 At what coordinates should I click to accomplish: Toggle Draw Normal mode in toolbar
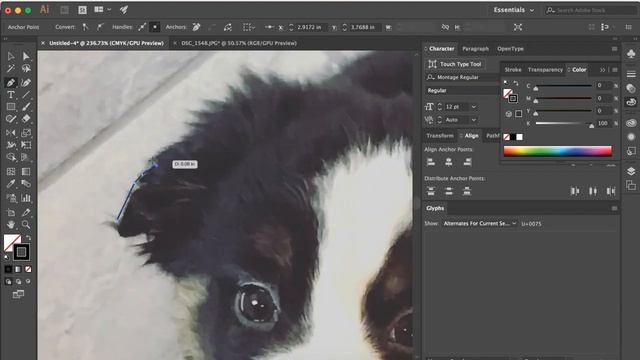(x=8, y=282)
